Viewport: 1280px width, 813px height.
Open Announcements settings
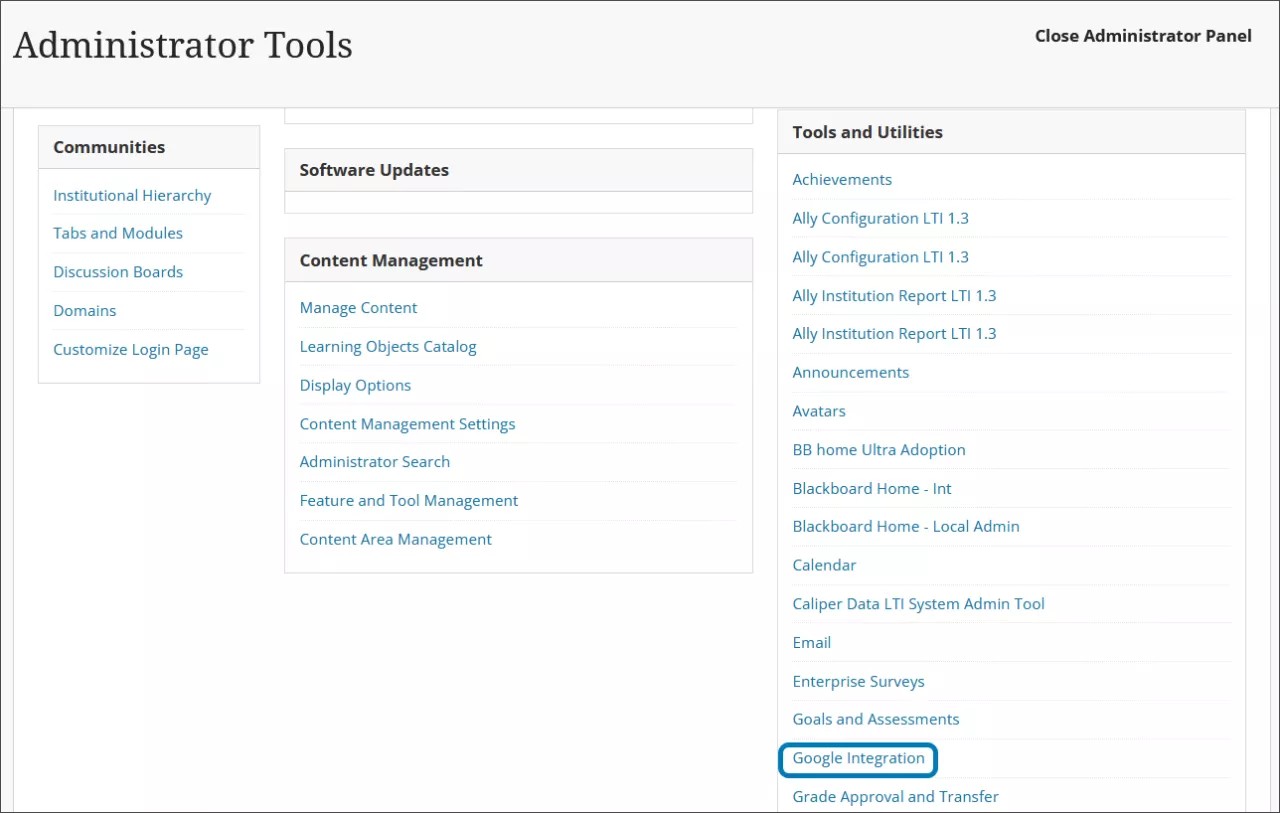[x=850, y=371]
